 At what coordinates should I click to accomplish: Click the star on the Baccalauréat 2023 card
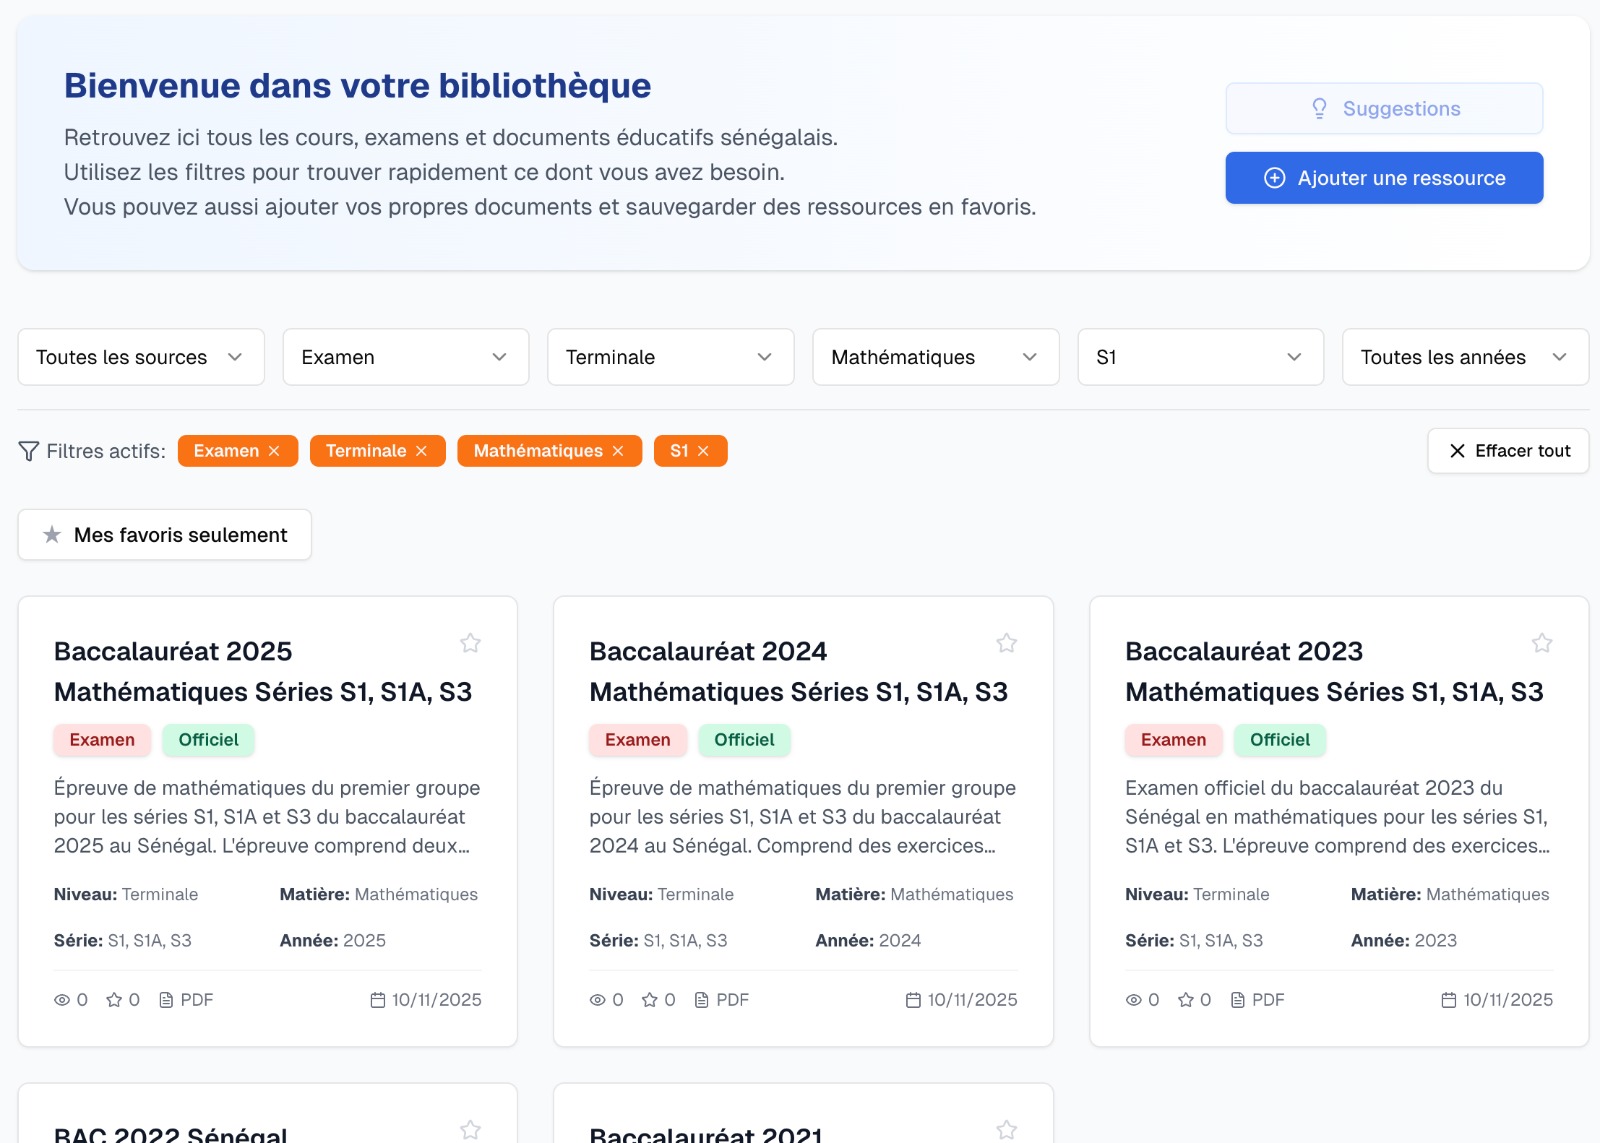click(x=1541, y=643)
